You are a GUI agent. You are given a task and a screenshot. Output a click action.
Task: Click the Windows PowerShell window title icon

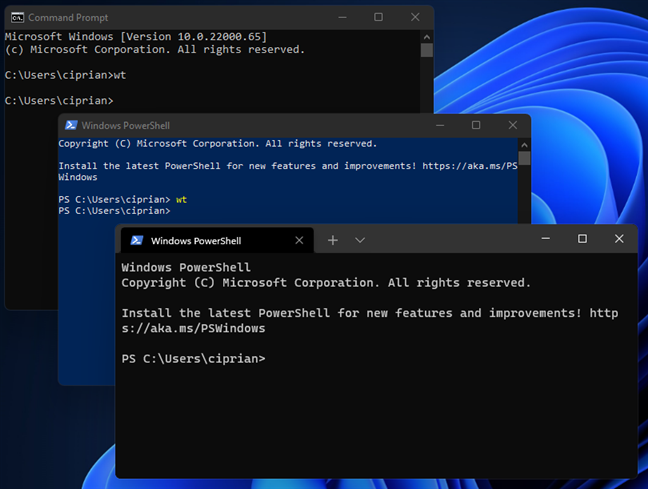click(x=71, y=125)
